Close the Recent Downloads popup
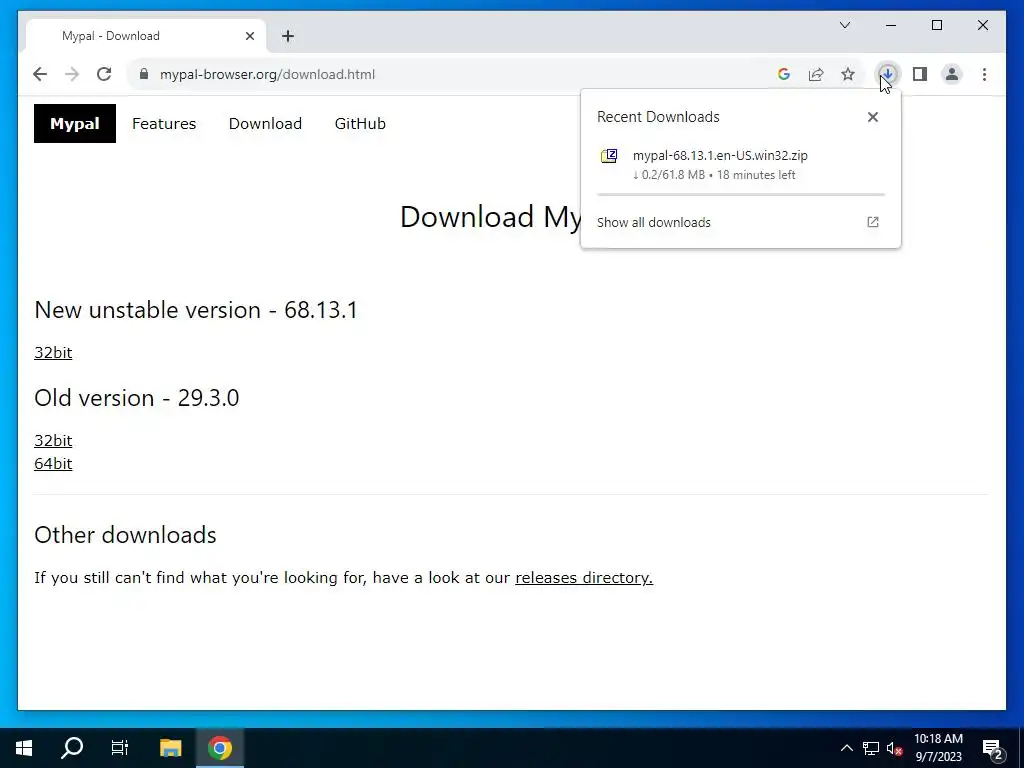 (872, 117)
